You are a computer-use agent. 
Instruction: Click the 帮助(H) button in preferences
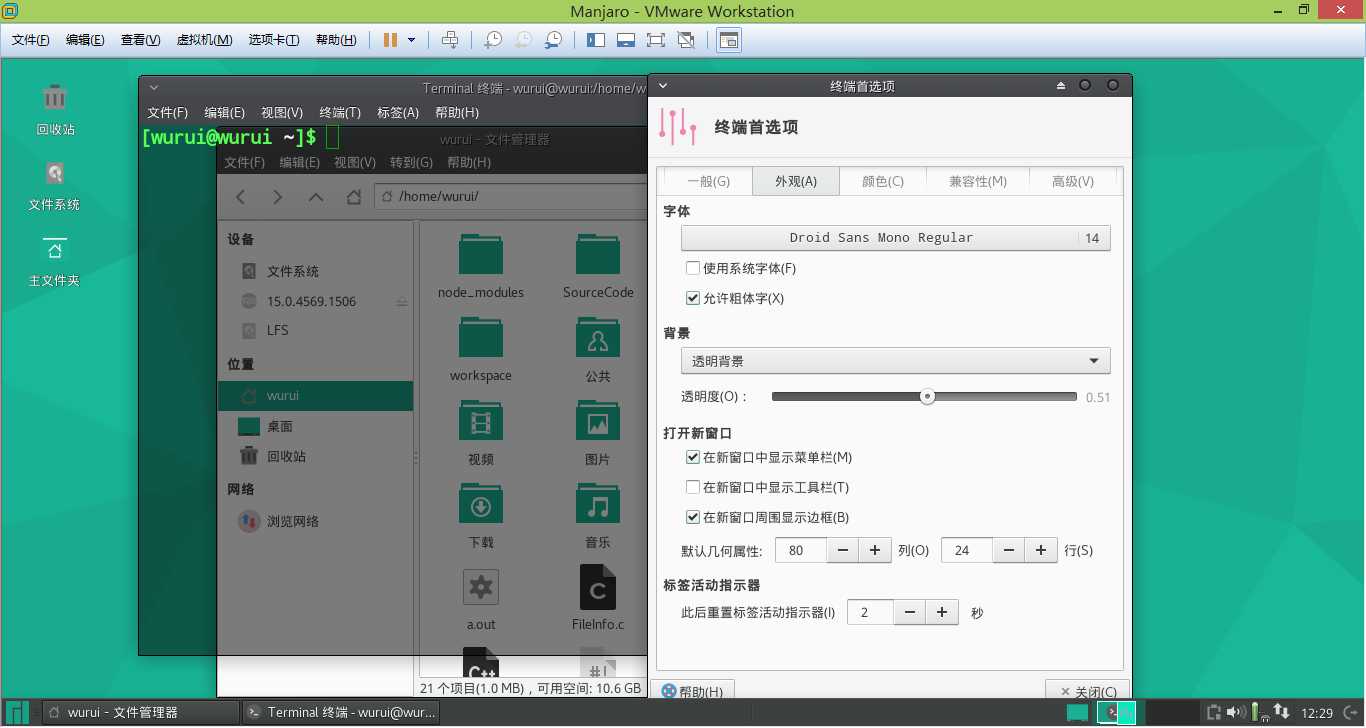693,691
